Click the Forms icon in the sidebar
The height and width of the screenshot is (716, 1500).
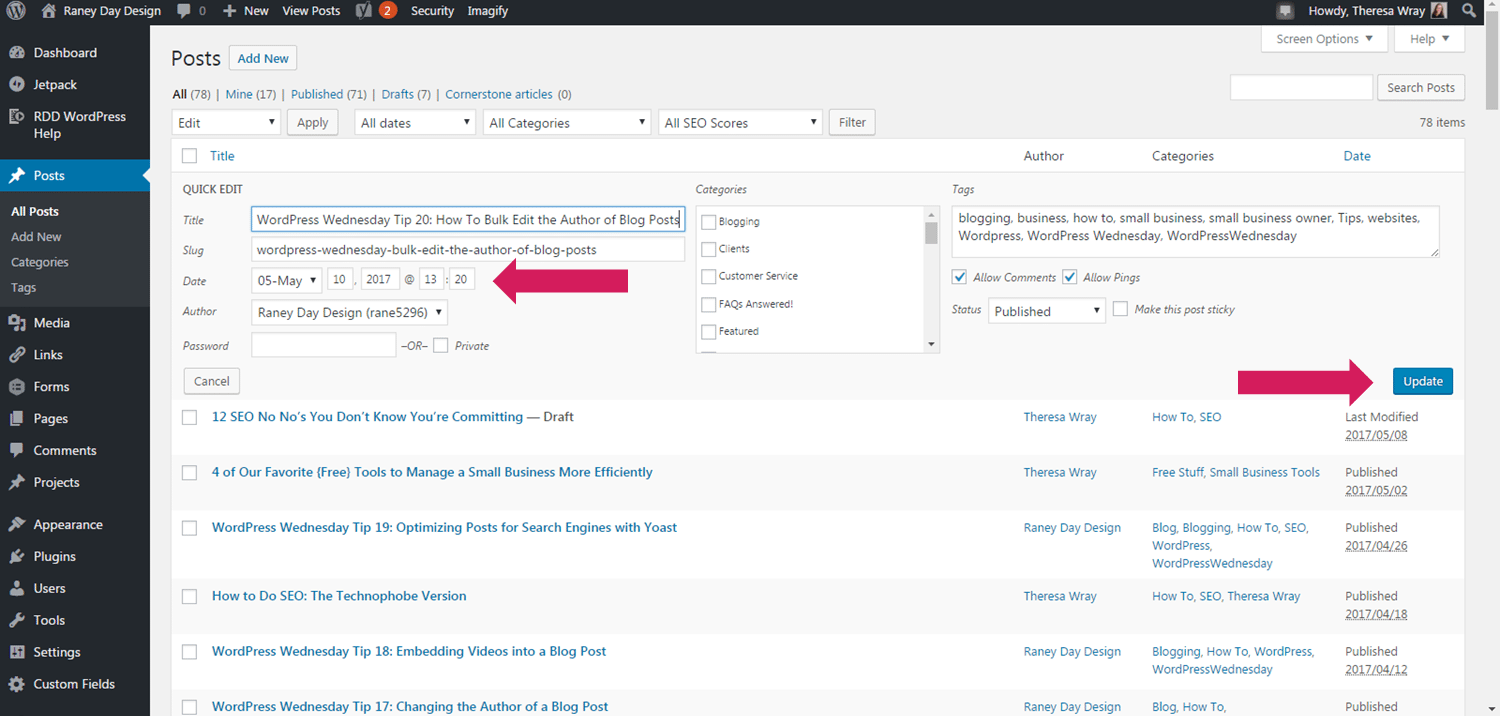click(x=17, y=387)
